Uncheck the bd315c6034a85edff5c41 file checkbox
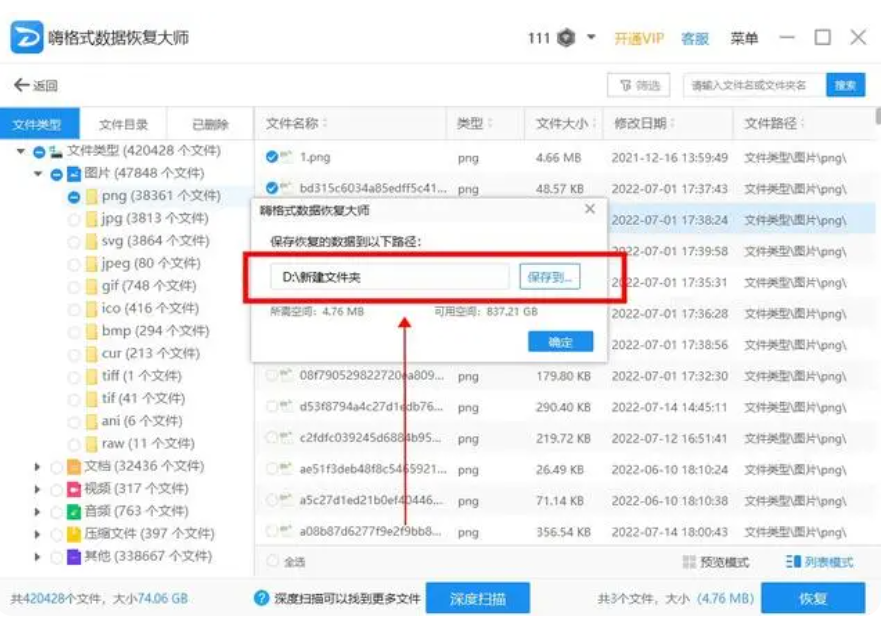887x625 pixels. pos(272,188)
